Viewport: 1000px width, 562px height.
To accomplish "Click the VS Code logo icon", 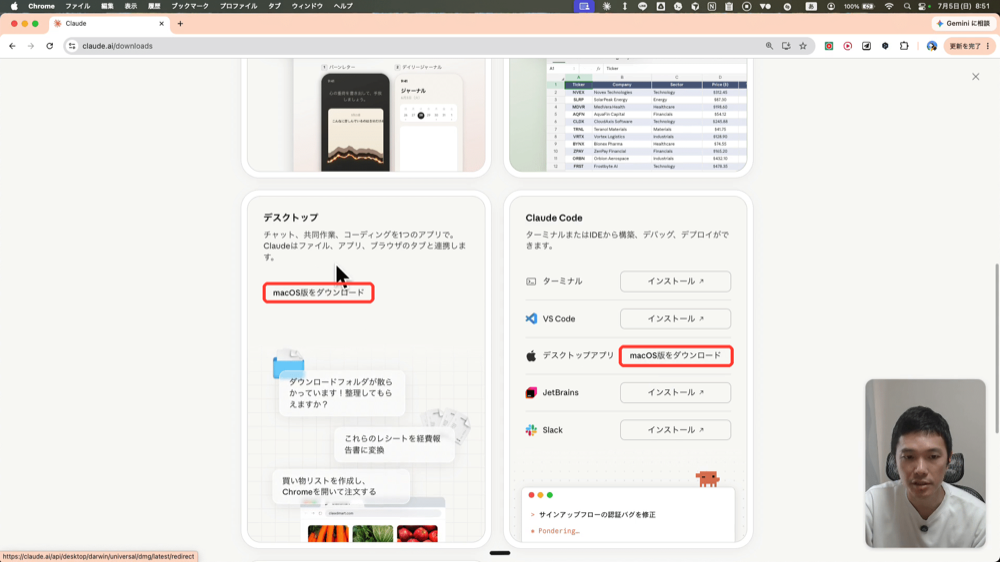I will point(531,318).
